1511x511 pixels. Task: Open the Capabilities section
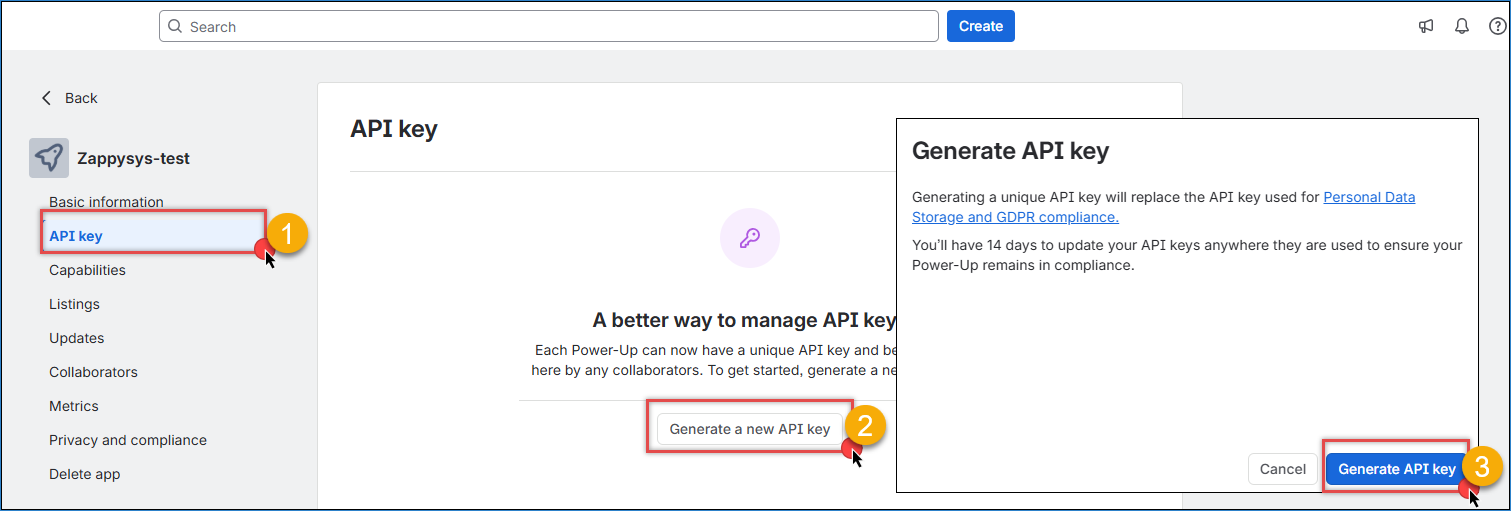87,270
